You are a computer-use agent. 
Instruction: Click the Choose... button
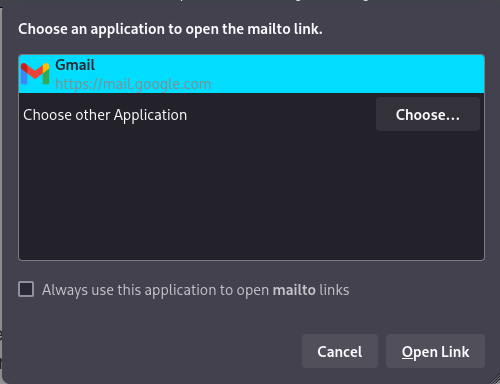point(428,114)
